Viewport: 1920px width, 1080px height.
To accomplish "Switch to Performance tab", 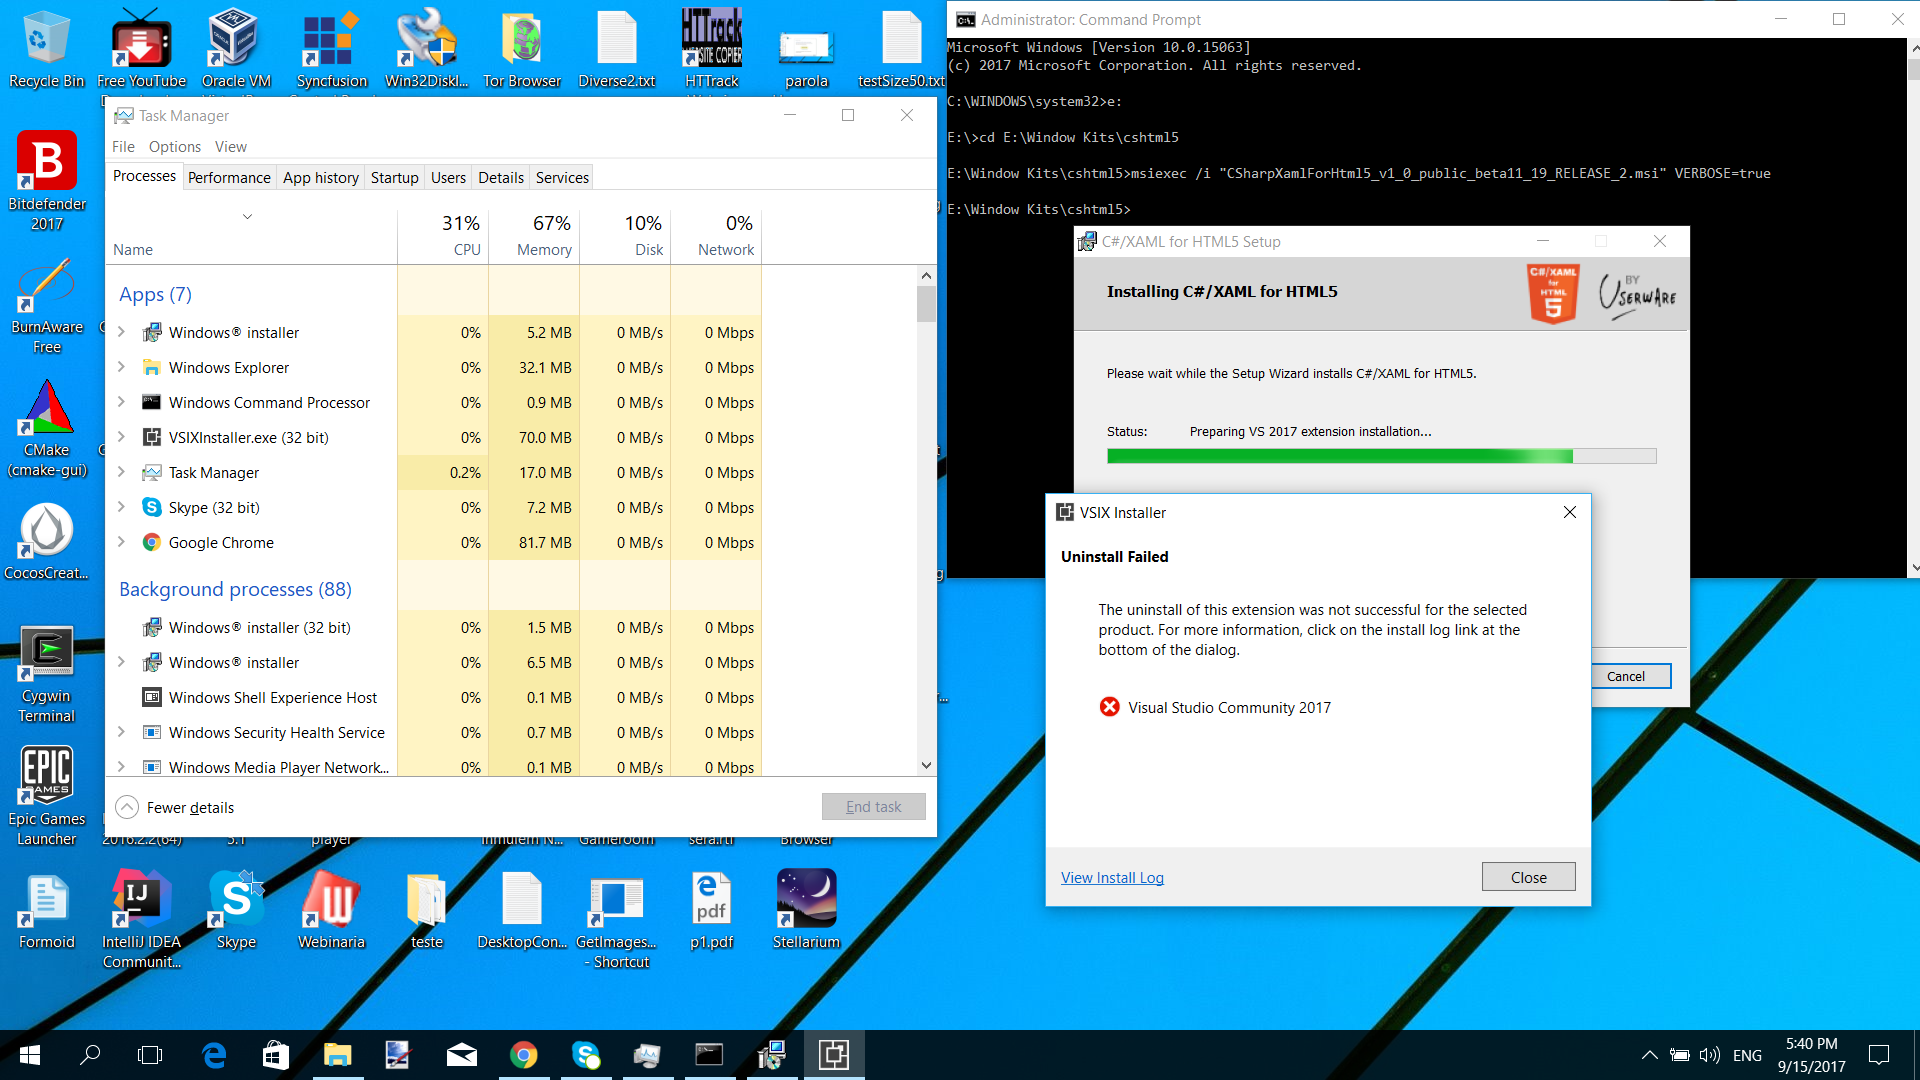I will point(229,177).
